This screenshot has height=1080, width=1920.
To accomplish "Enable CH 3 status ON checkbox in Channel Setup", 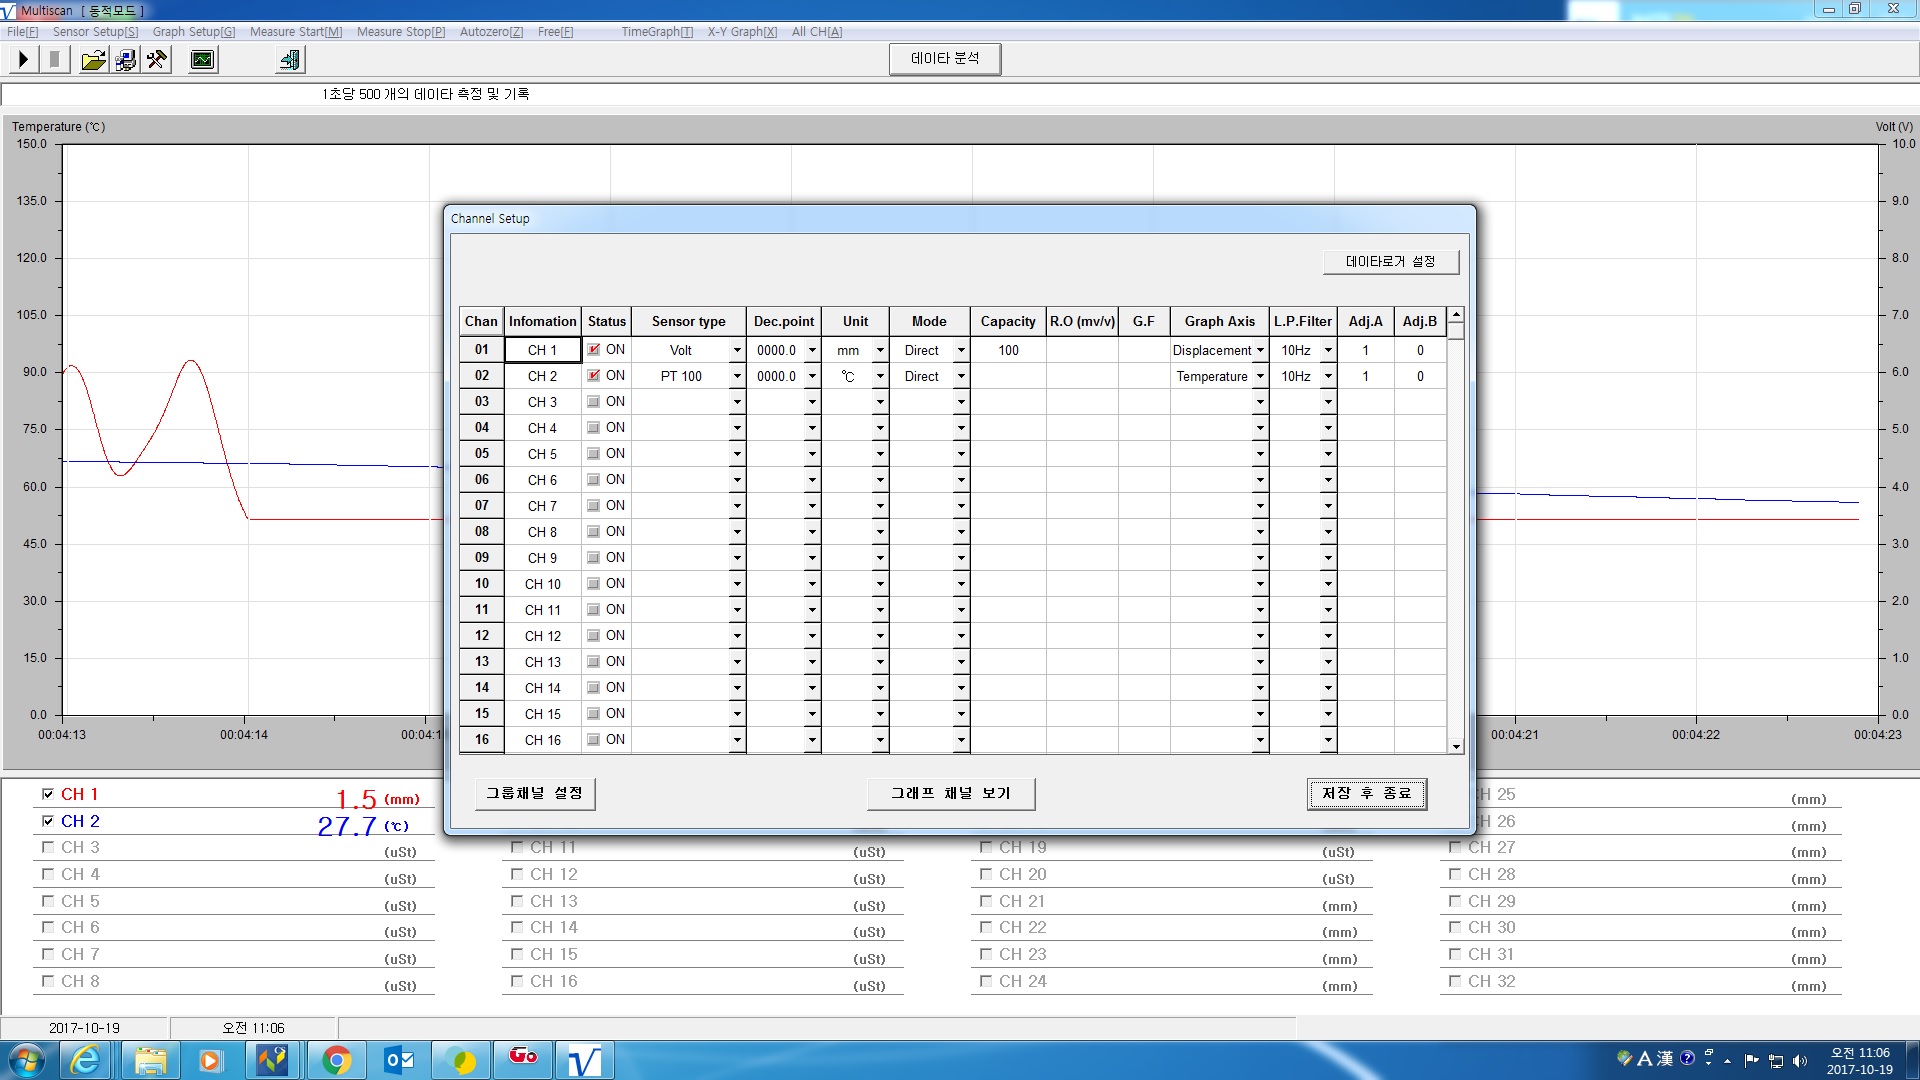I will [594, 402].
